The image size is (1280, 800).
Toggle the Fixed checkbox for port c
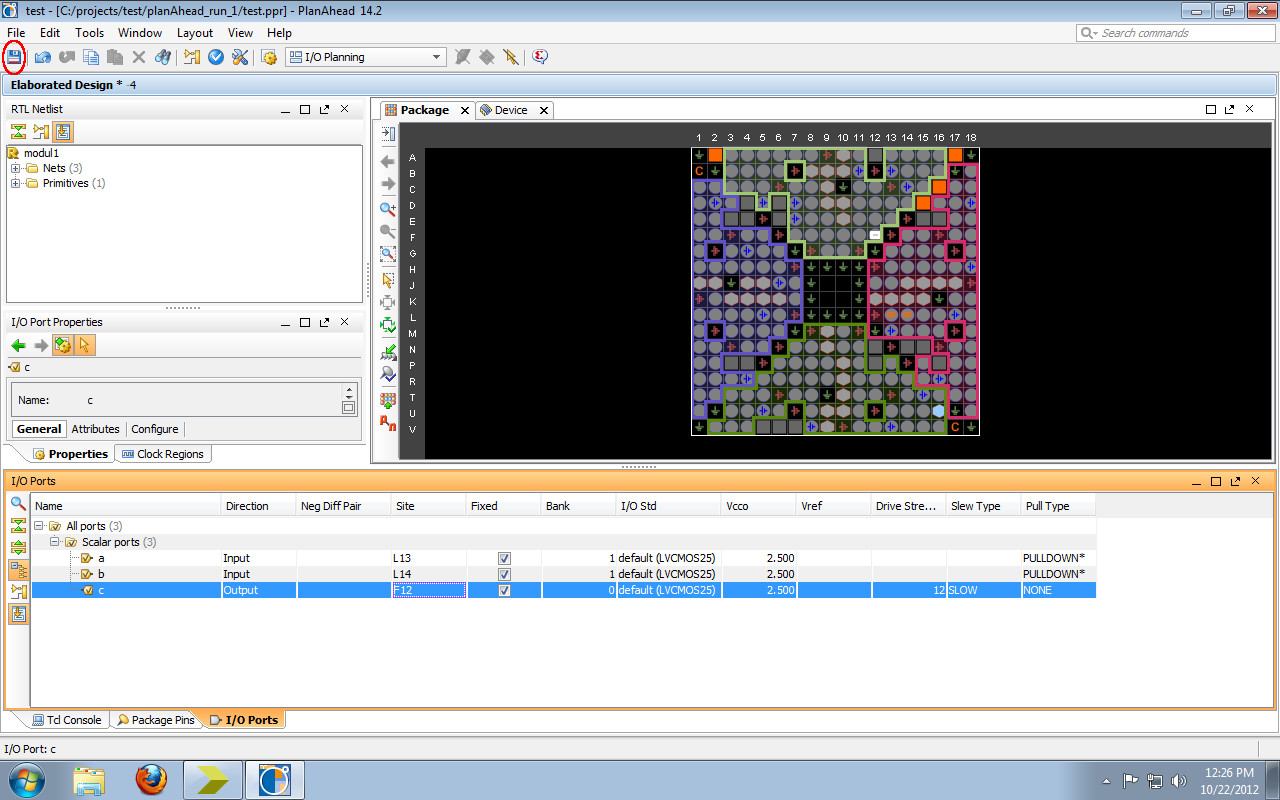point(504,590)
